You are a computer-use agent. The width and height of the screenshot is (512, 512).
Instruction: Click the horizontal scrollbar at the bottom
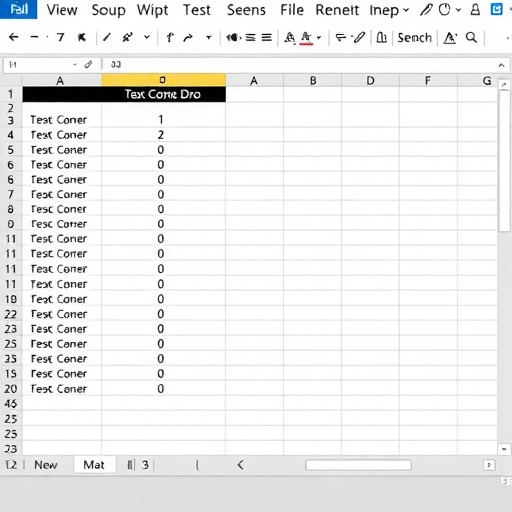coord(358,465)
